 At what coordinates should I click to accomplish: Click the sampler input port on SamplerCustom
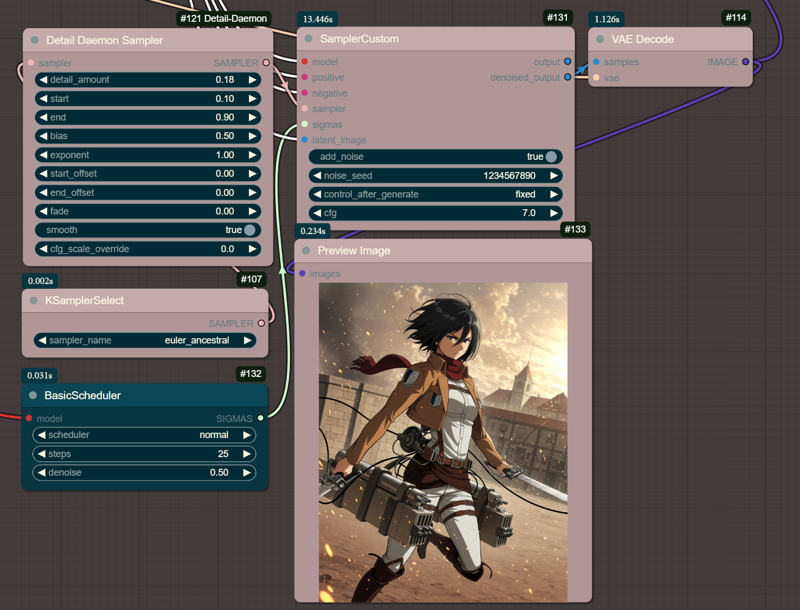[x=305, y=109]
